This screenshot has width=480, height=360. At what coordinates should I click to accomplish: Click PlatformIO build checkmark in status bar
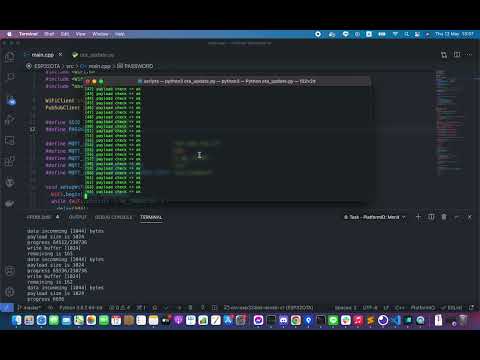point(166,308)
